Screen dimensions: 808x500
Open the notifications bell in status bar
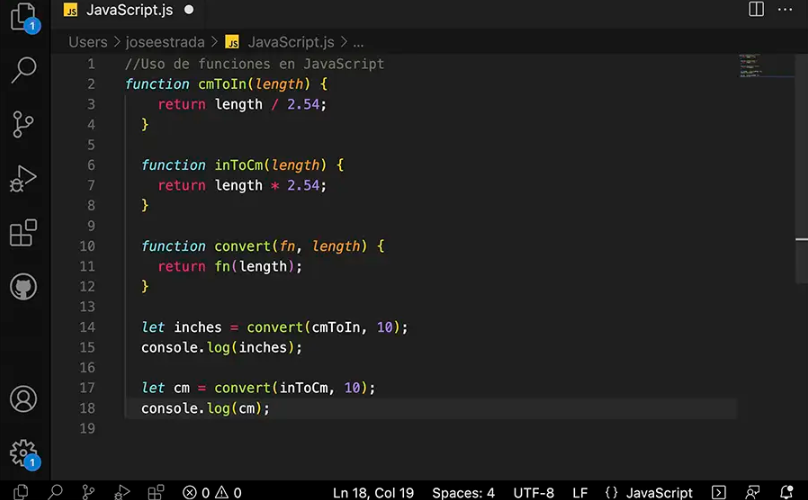tap(786, 492)
